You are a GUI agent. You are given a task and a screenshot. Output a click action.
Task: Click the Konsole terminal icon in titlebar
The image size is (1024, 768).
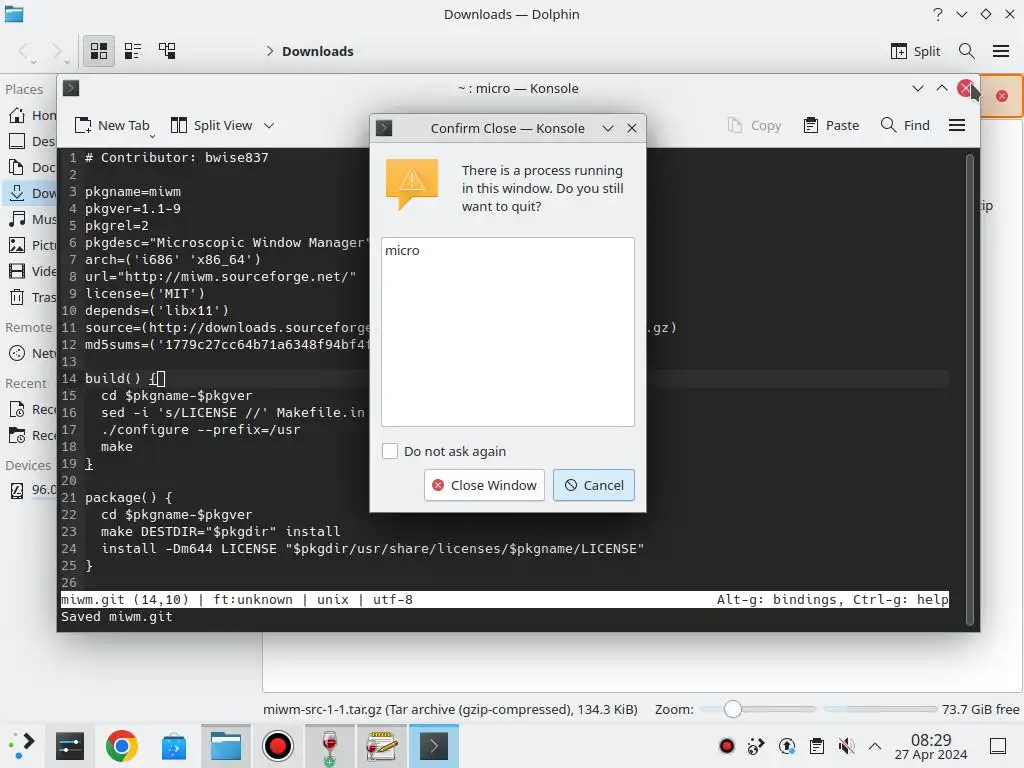click(x=71, y=88)
